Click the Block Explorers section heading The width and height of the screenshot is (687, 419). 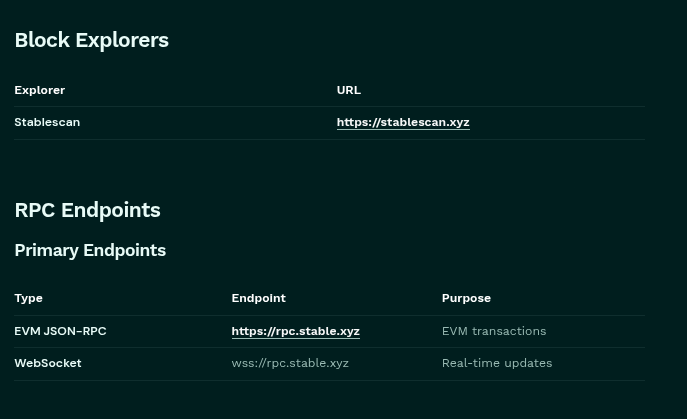(x=91, y=40)
